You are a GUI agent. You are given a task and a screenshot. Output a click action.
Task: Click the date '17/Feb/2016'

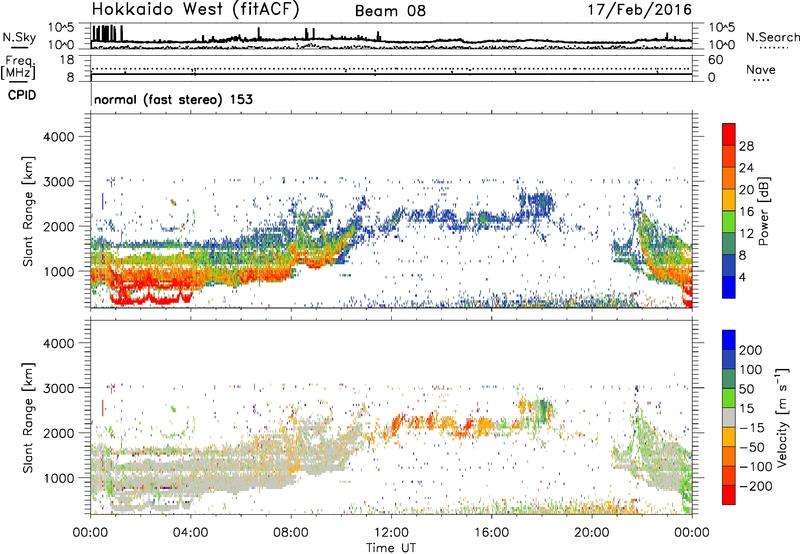pos(640,10)
